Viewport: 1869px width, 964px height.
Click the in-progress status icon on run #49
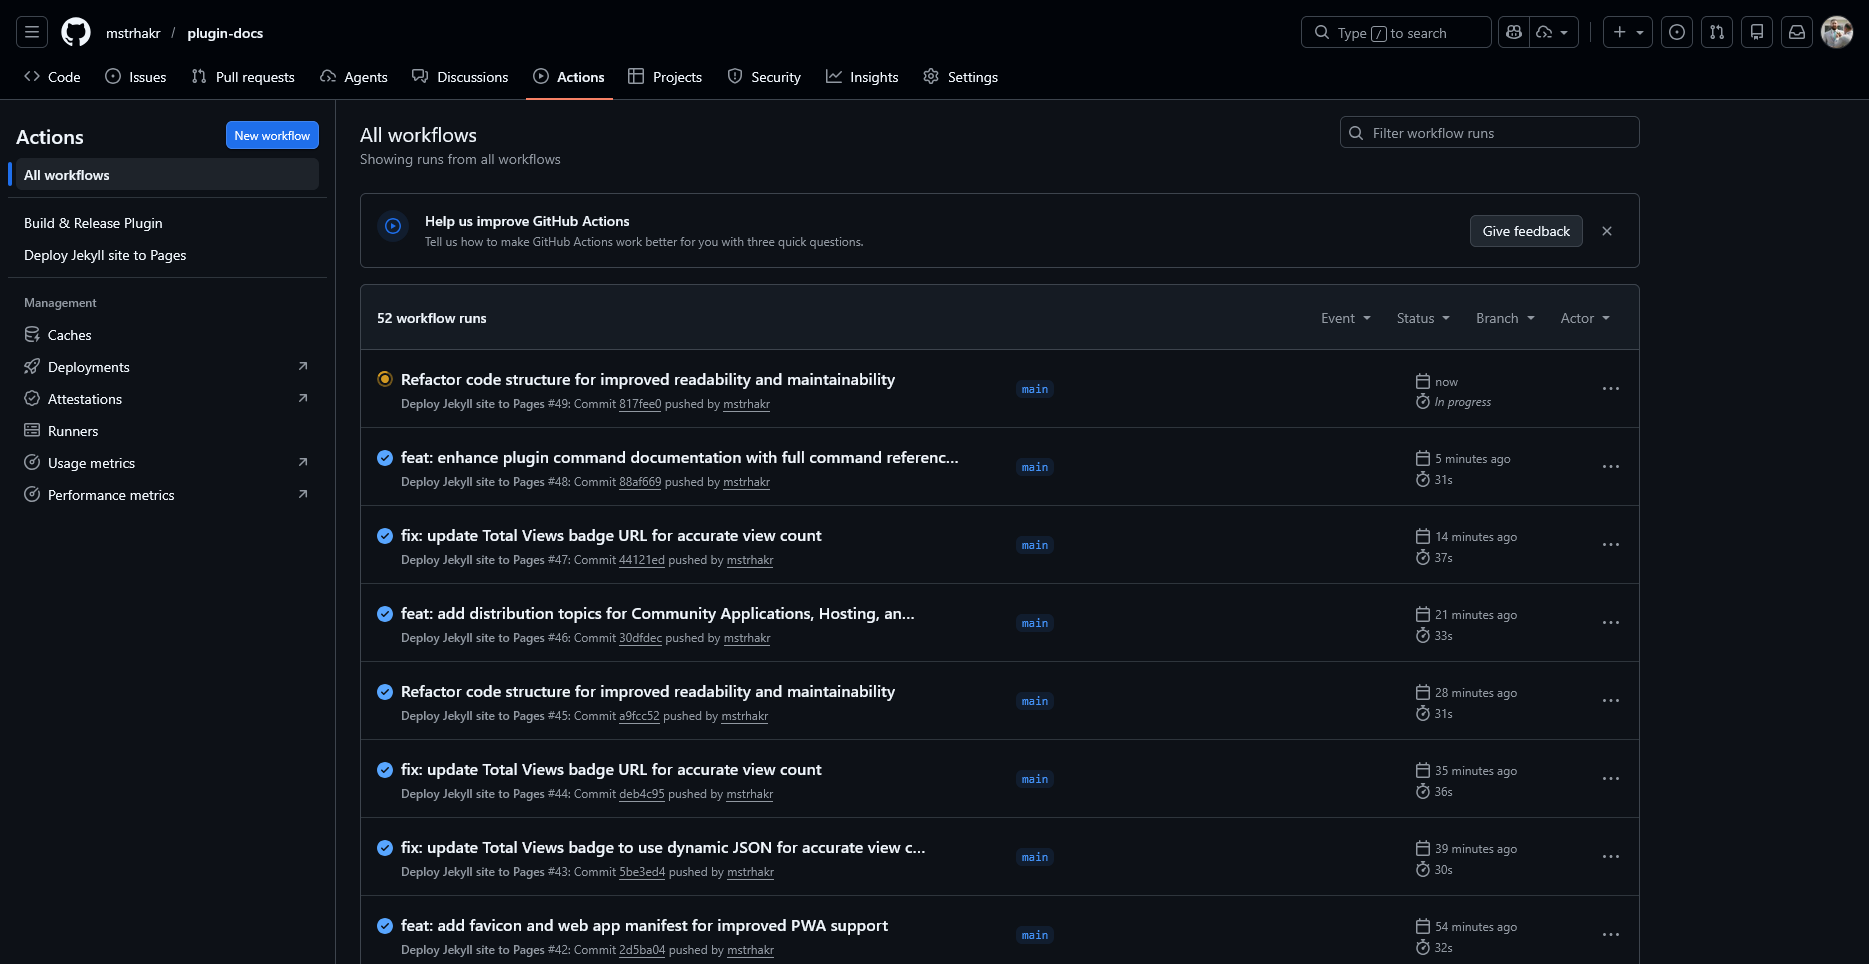click(385, 379)
